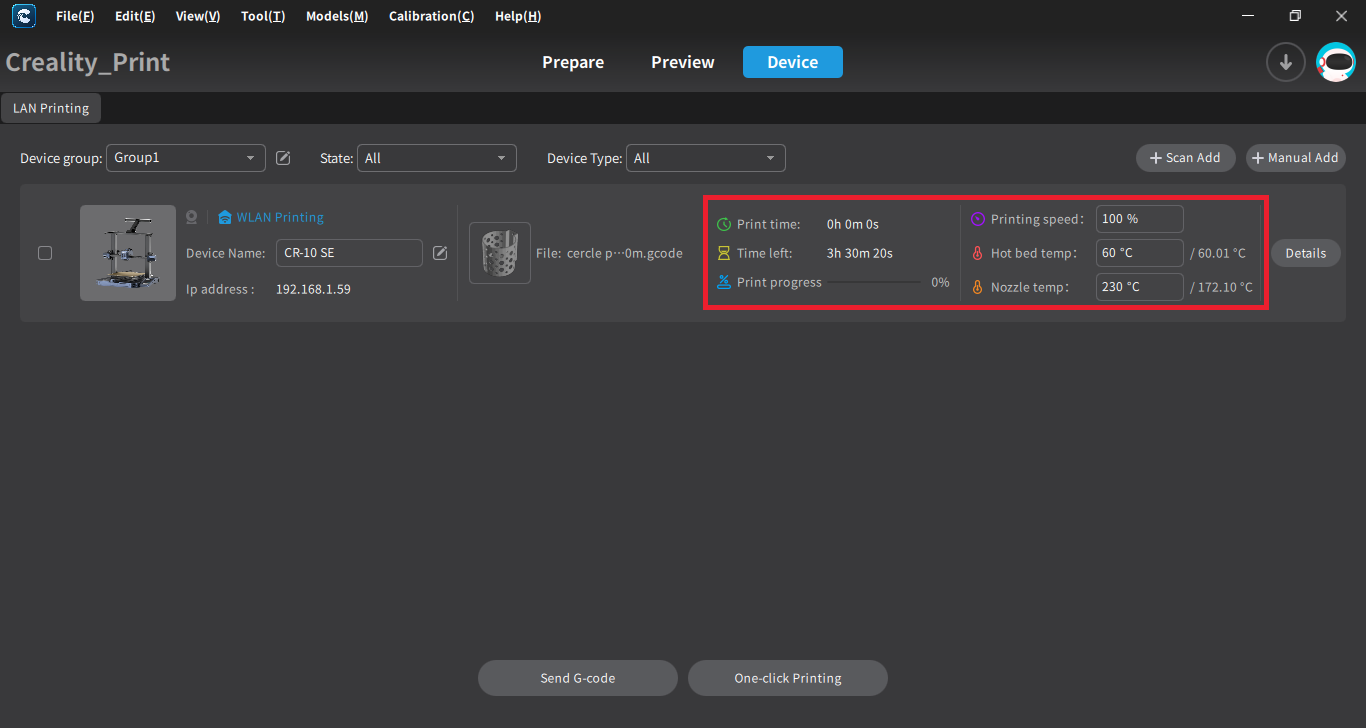Click the Creality Print logo icon
This screenshot has height=728, width=1366.
(x=24, y=16)
